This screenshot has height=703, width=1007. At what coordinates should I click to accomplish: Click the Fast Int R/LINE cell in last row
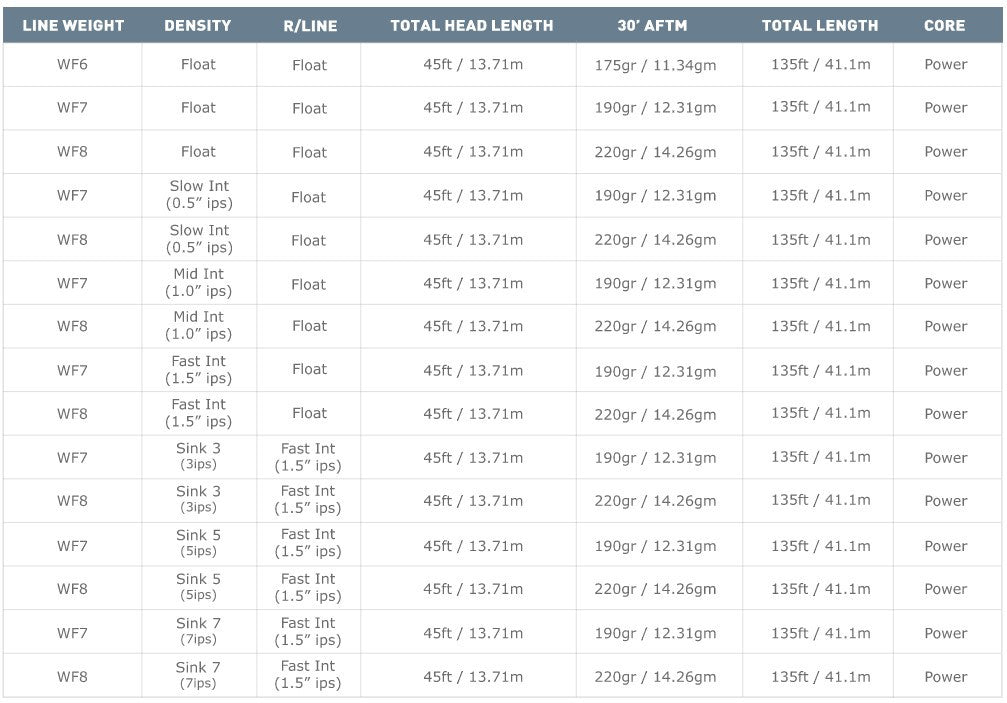tap(308, 675)
